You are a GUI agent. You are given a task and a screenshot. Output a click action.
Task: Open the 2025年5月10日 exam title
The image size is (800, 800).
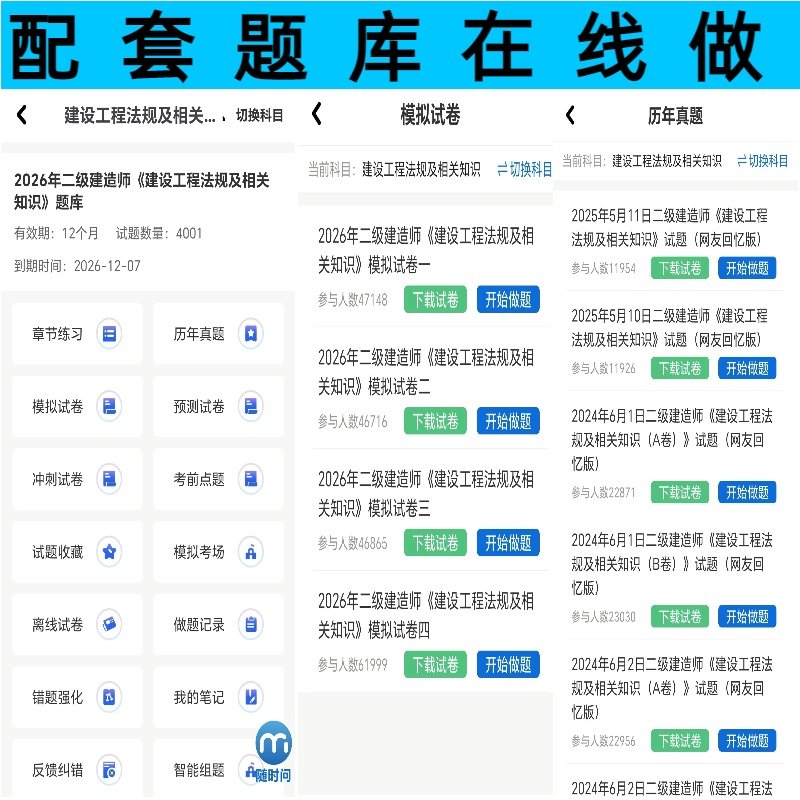[x=669, y=327]
